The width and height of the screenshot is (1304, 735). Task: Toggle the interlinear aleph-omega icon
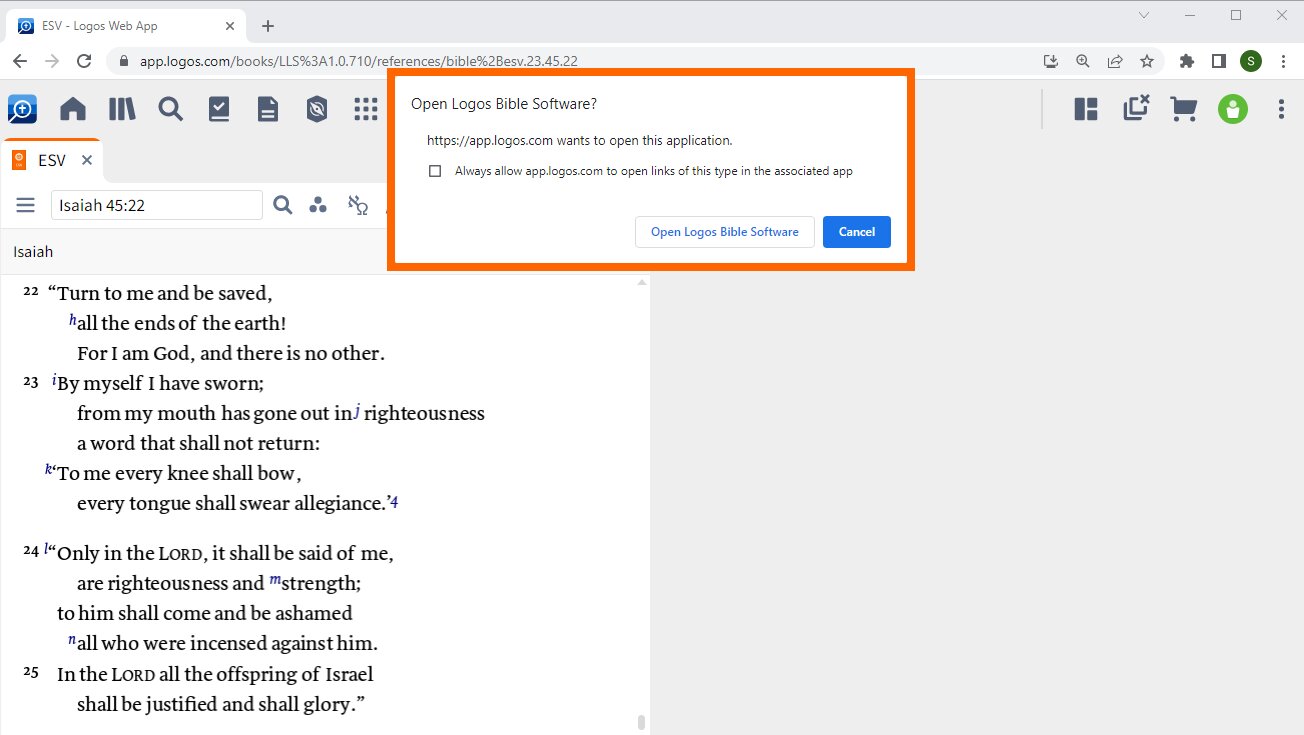pos(357,205)
